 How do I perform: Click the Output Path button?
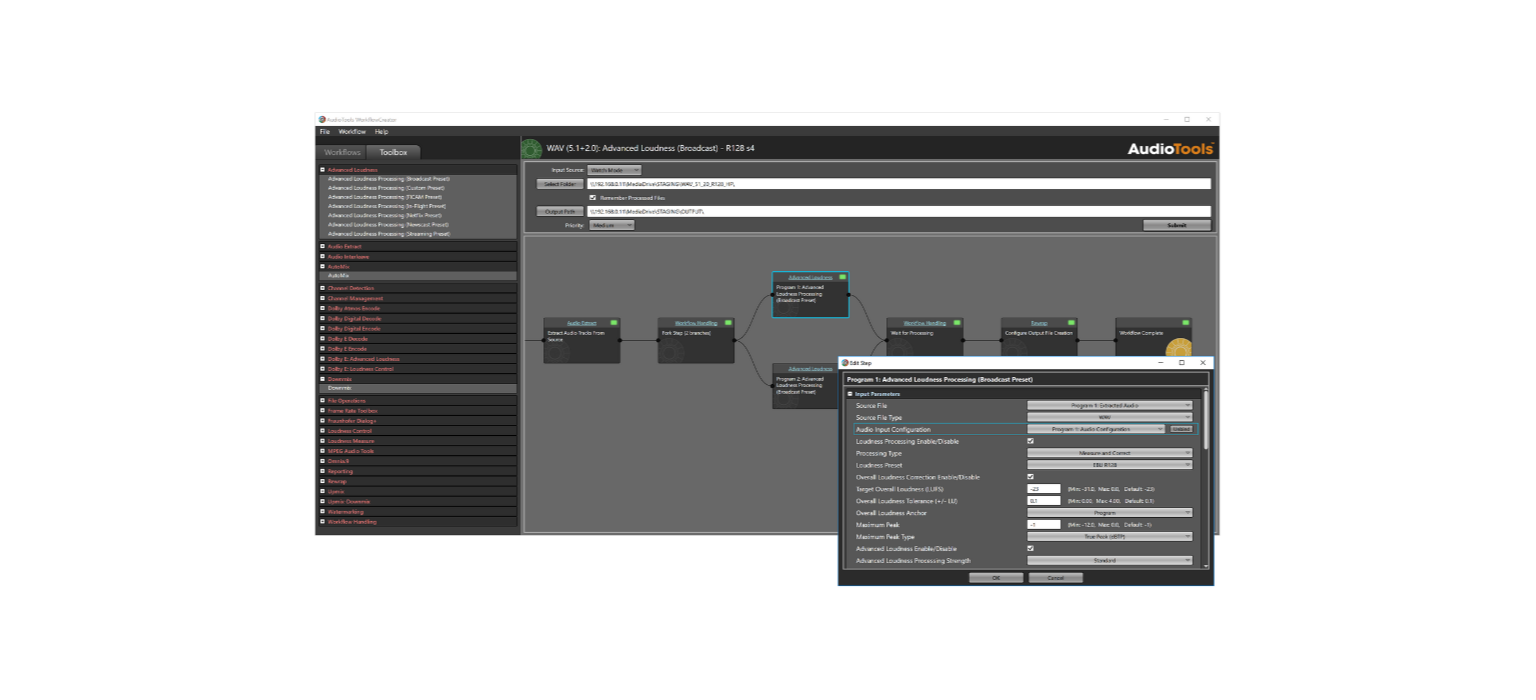coord(560,211)
